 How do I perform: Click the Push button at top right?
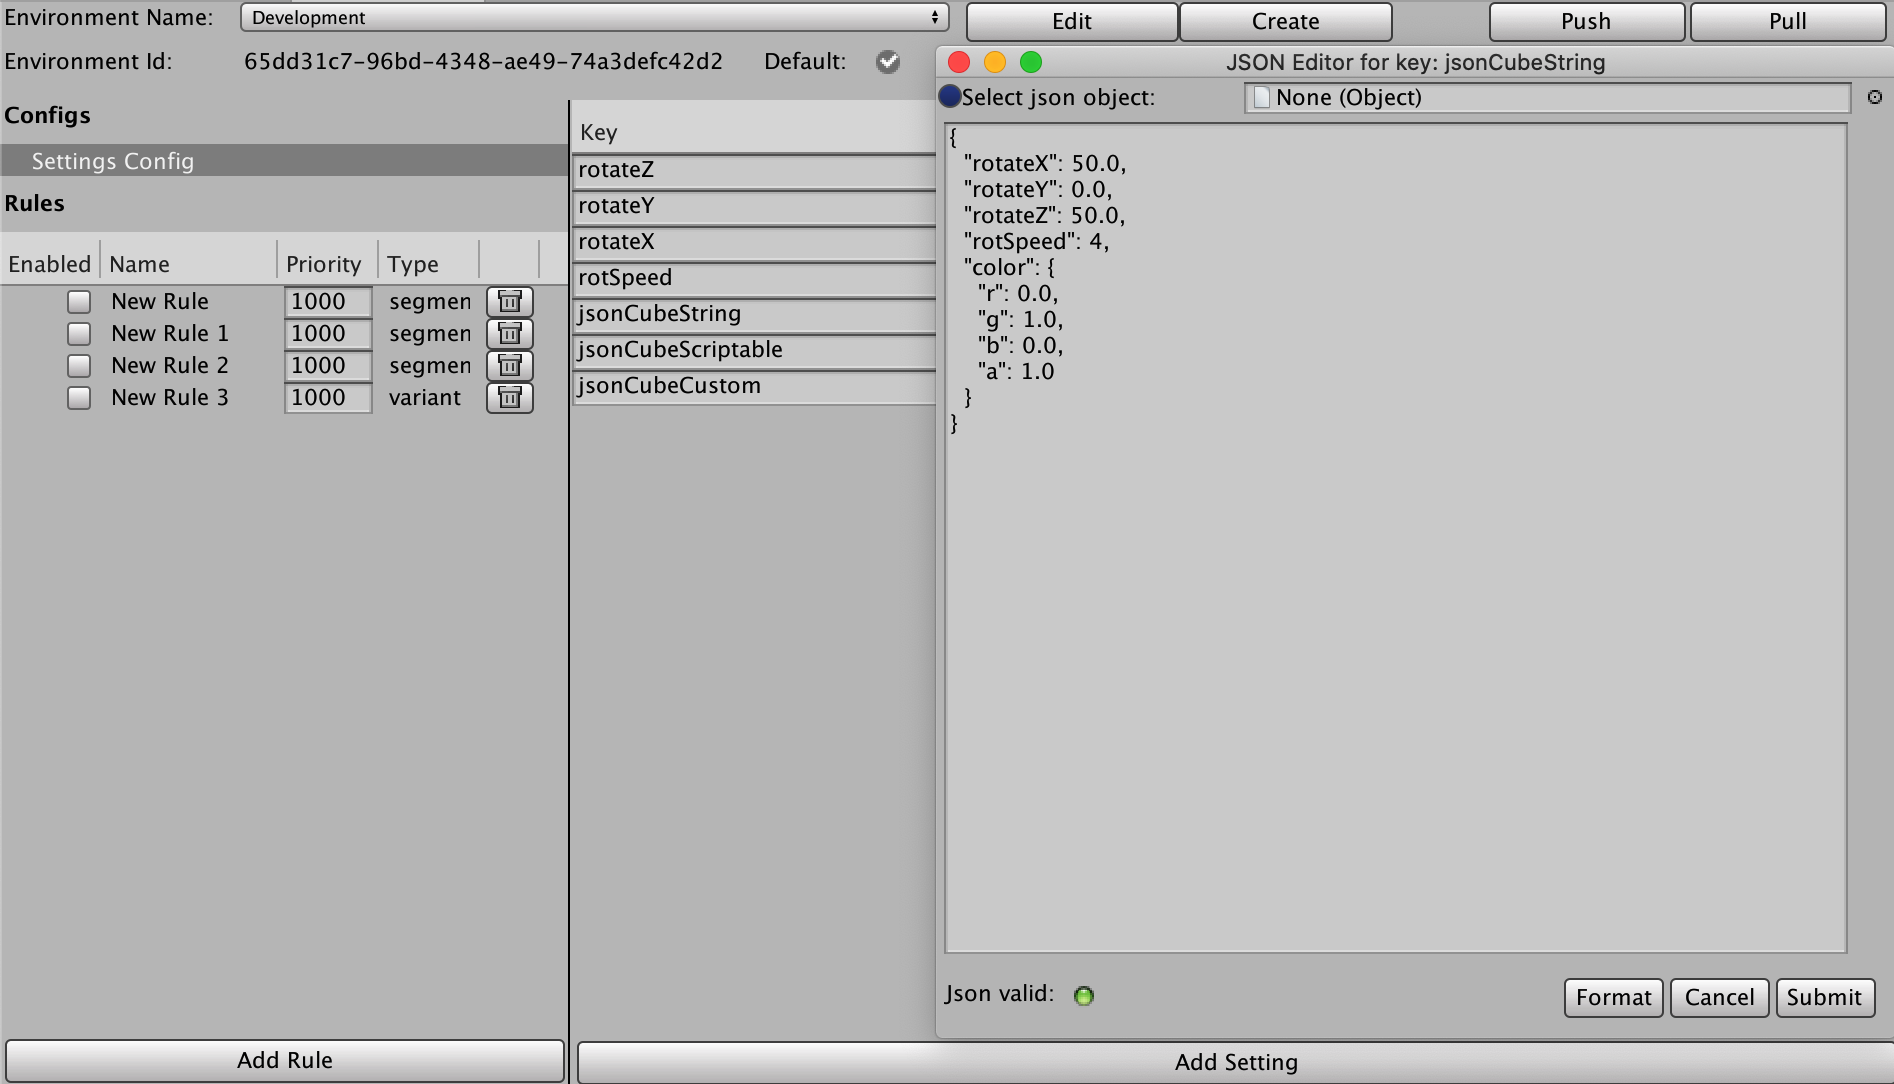tap(1586, 21)
